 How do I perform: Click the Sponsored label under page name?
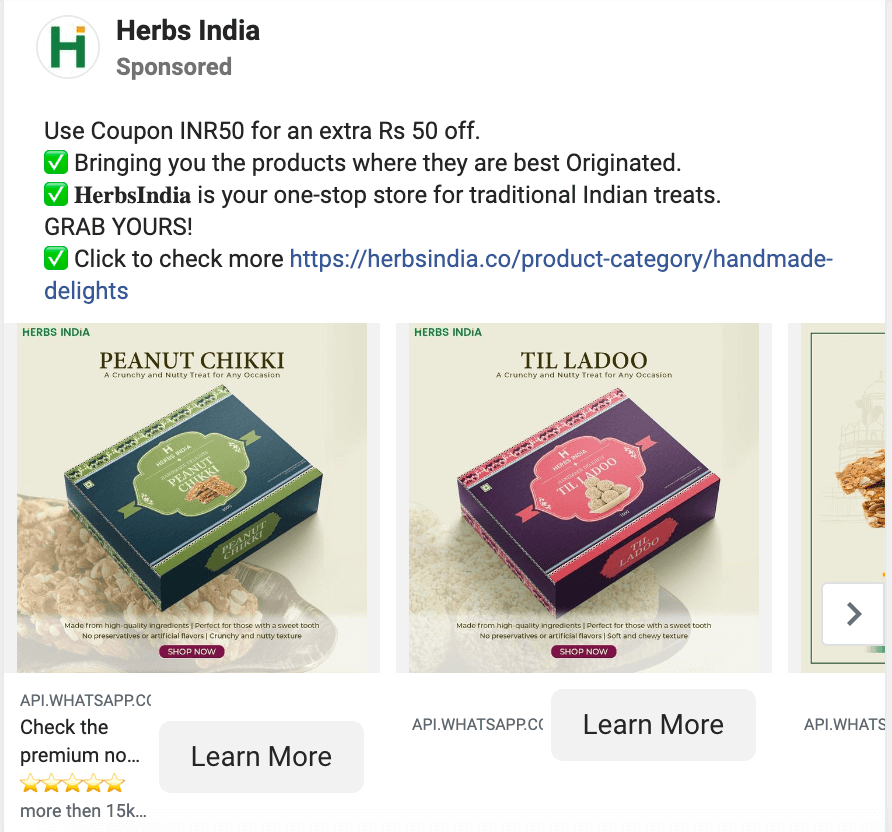coord(174,67)
